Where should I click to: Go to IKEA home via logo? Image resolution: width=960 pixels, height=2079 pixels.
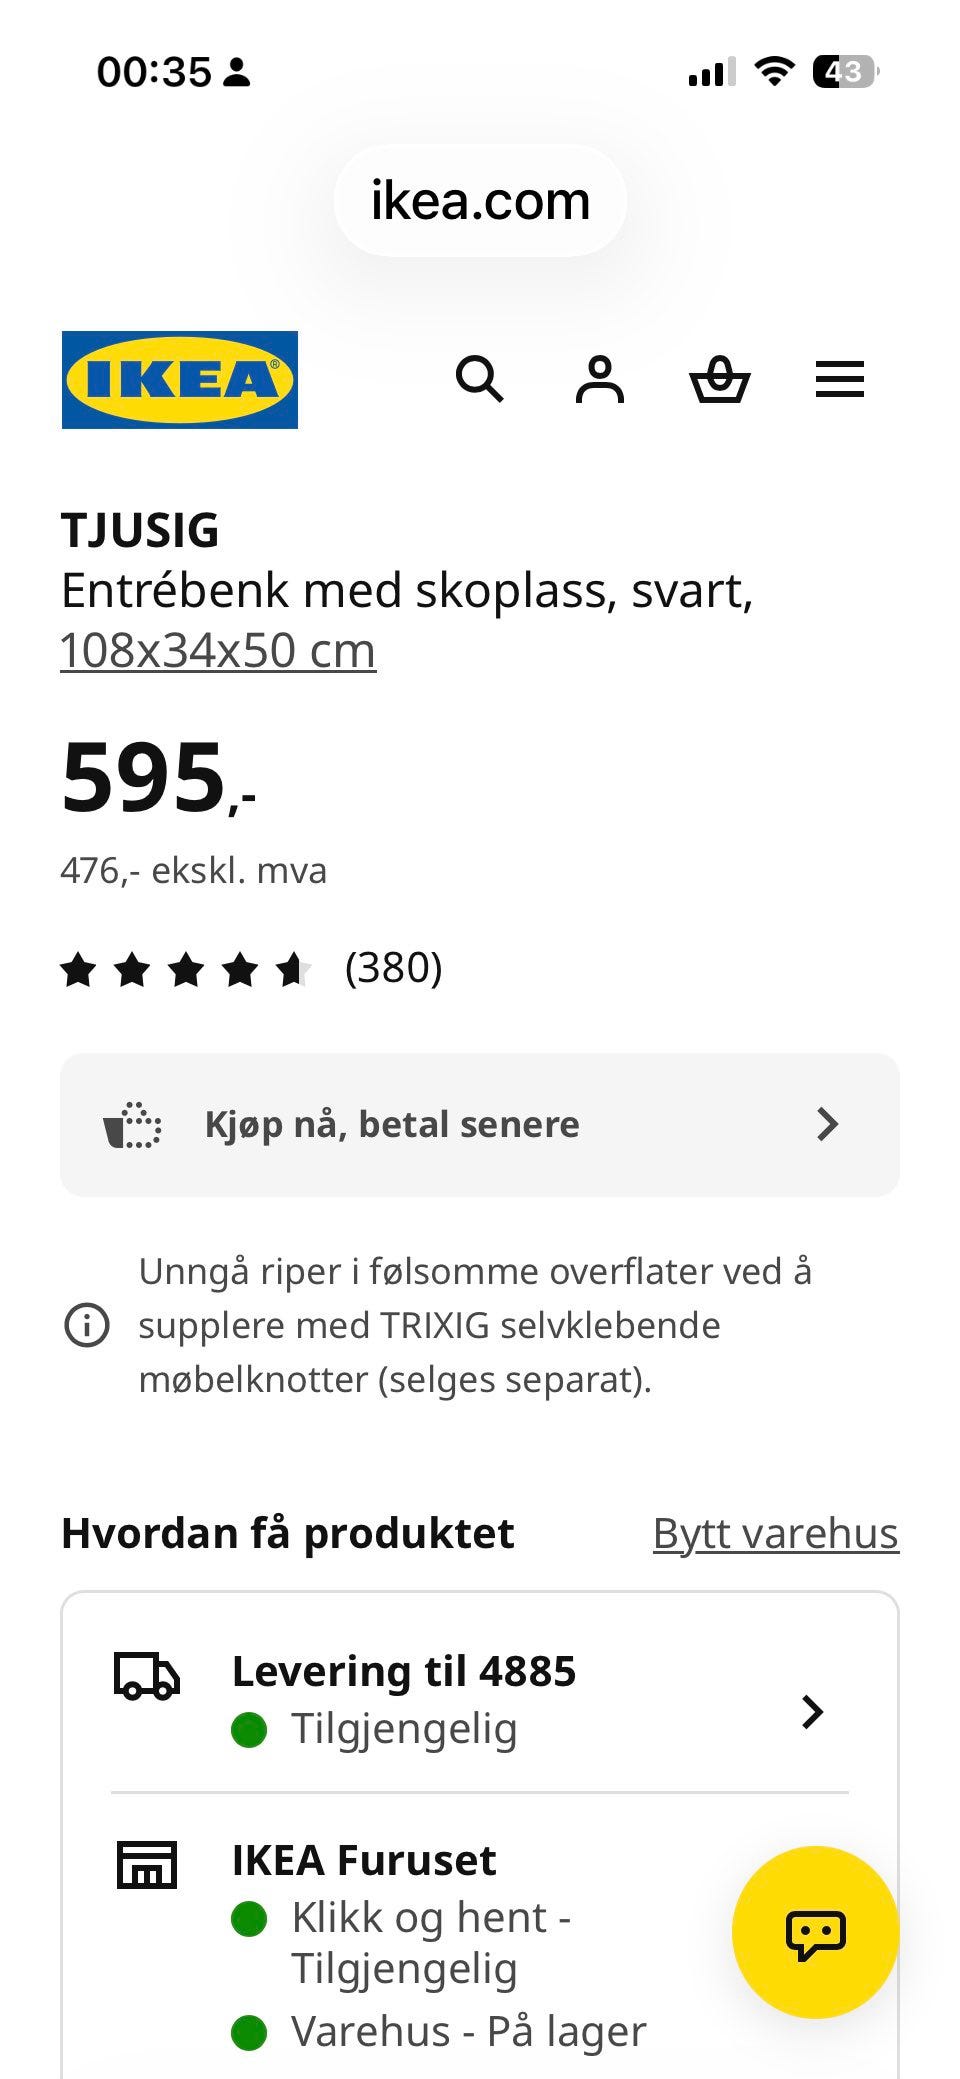180,380
